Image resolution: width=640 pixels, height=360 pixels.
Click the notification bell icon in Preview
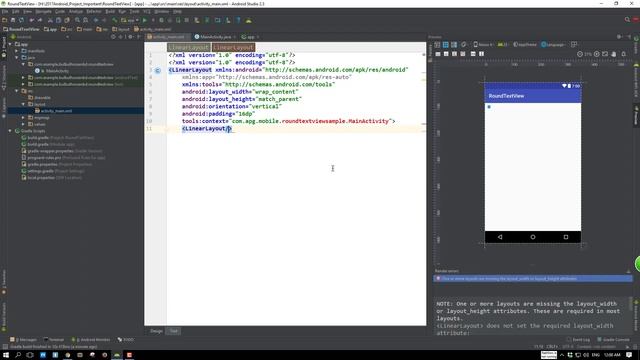point(623,54)
